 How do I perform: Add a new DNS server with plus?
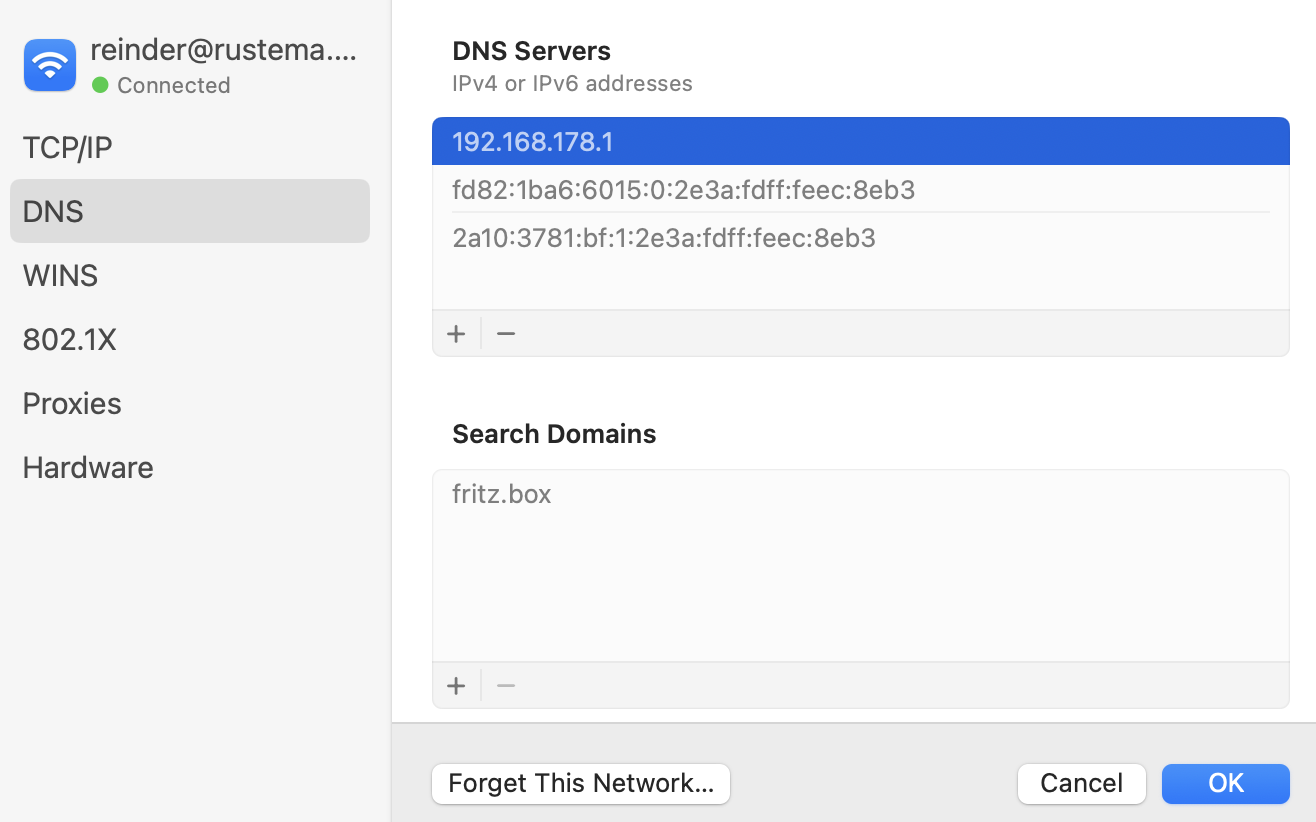click(x=456, y=334)
